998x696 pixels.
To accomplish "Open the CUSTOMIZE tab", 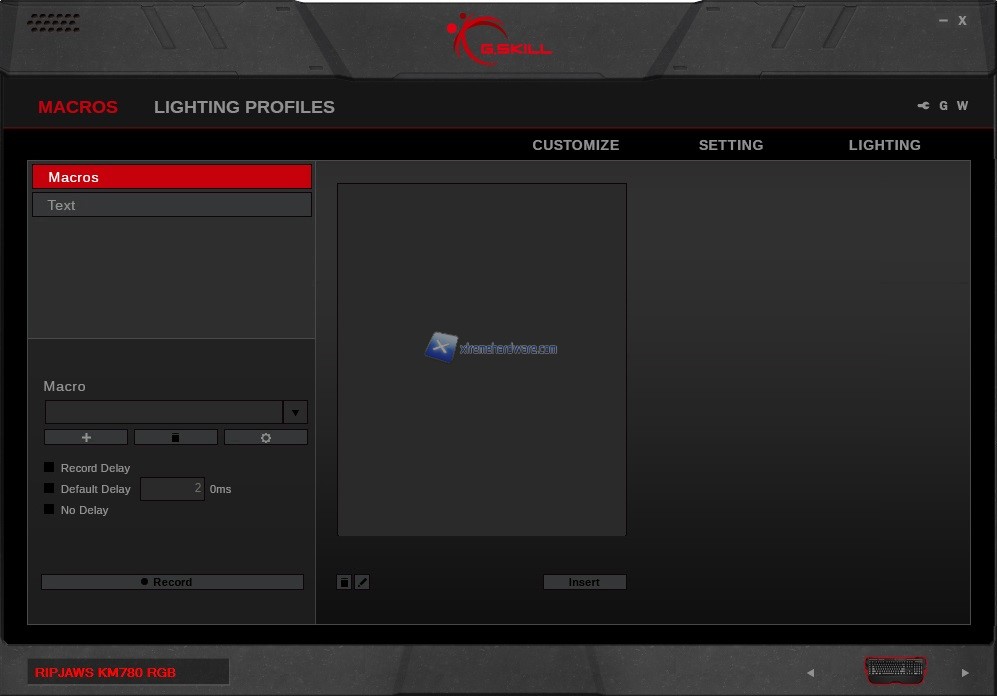I will pos(575,145).
